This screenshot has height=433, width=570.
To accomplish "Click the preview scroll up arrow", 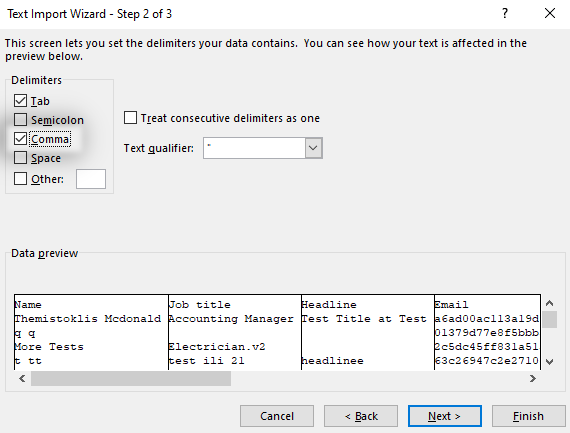I will (x=549, y=303).
